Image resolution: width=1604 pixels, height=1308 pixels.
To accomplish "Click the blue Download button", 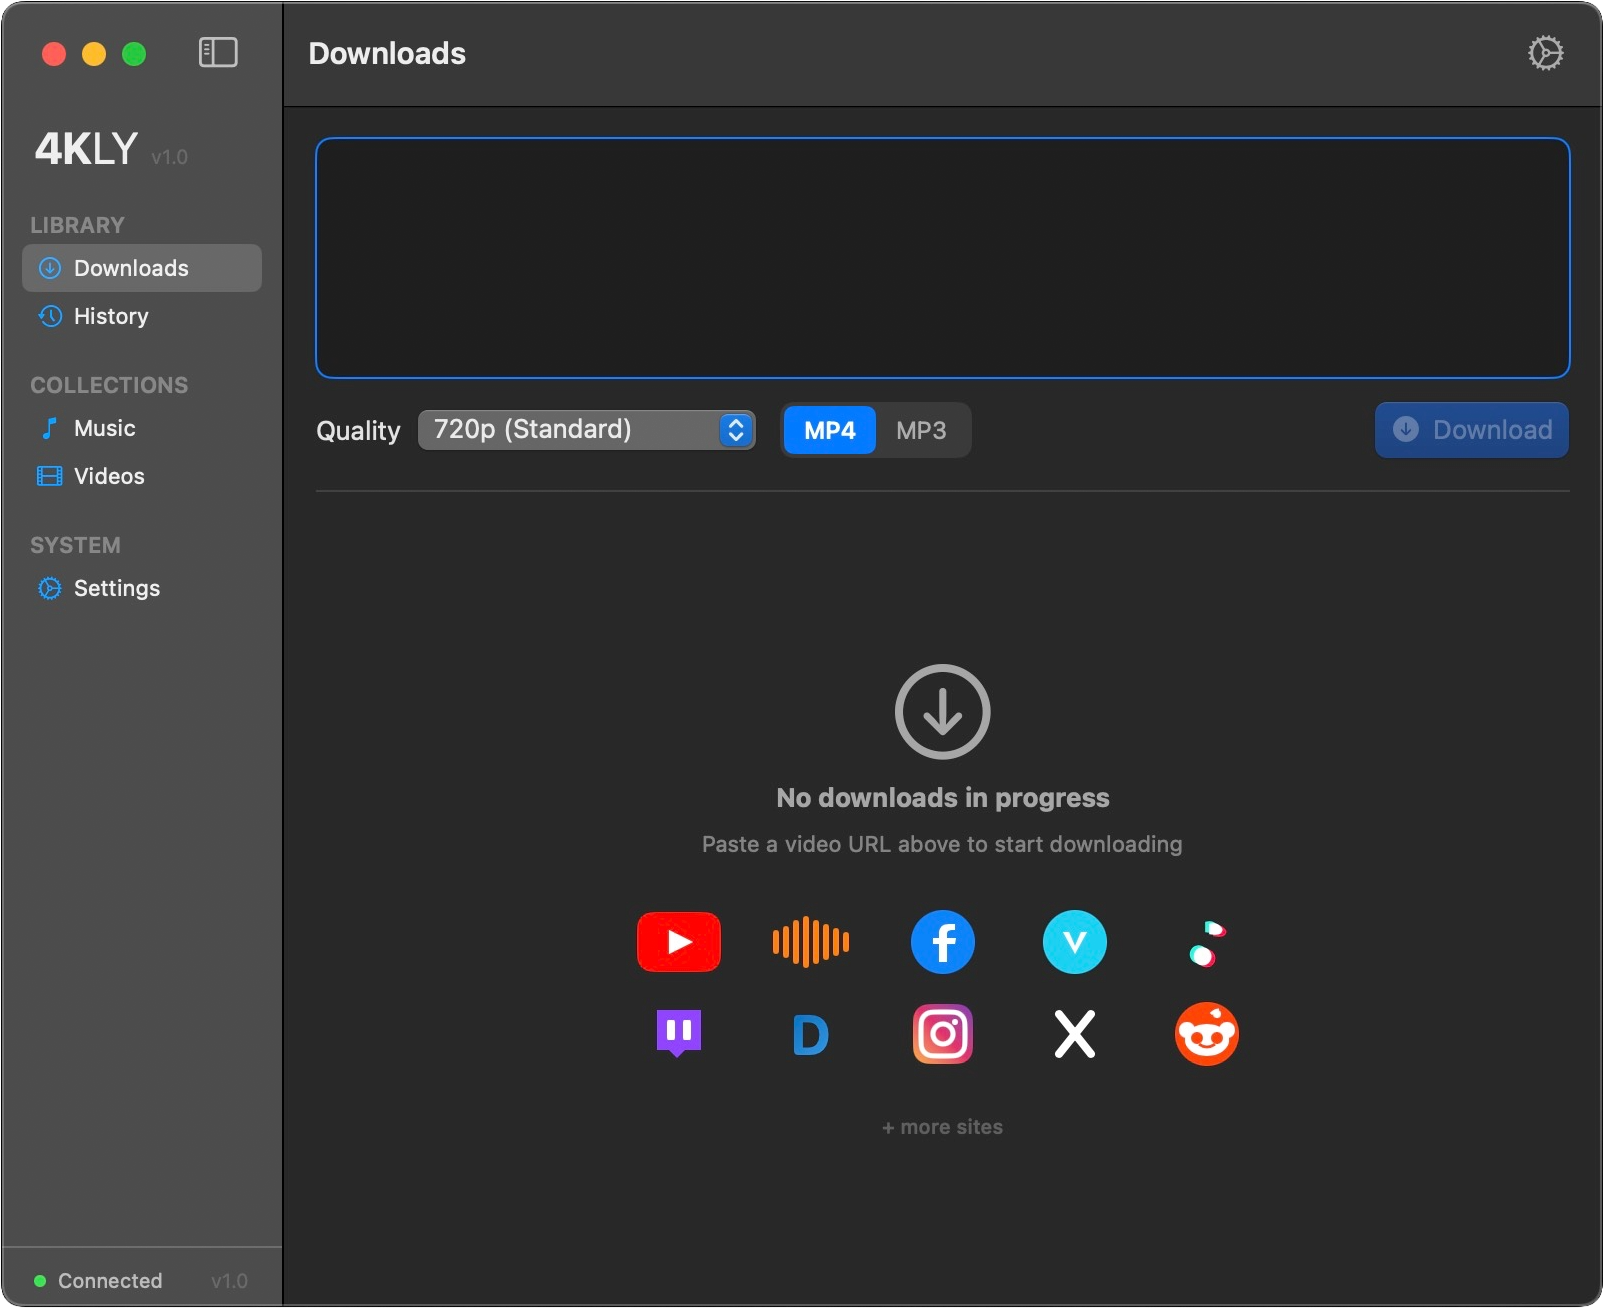I will [x=1472, y=430].
